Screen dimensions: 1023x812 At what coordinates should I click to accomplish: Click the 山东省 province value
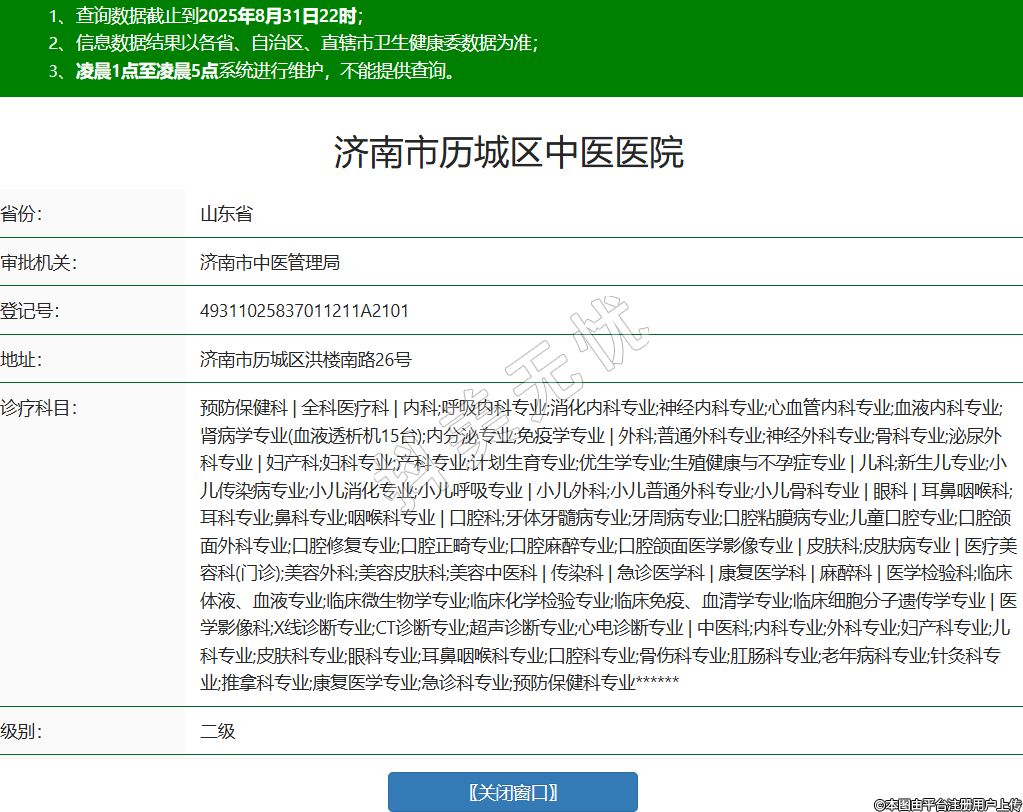tap(226, 214)
